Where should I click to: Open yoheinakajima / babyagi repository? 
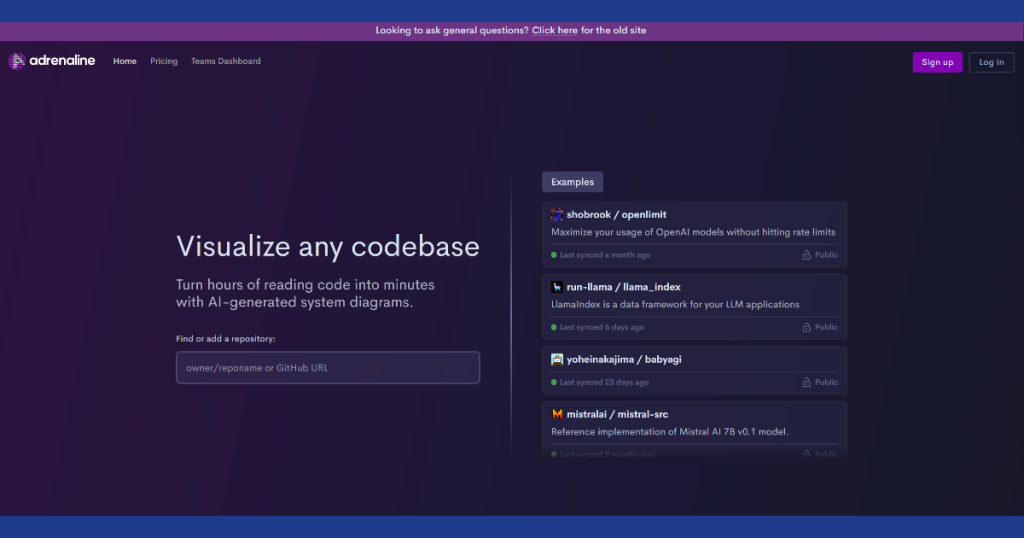pyautogui.click(x=624, y=359)
